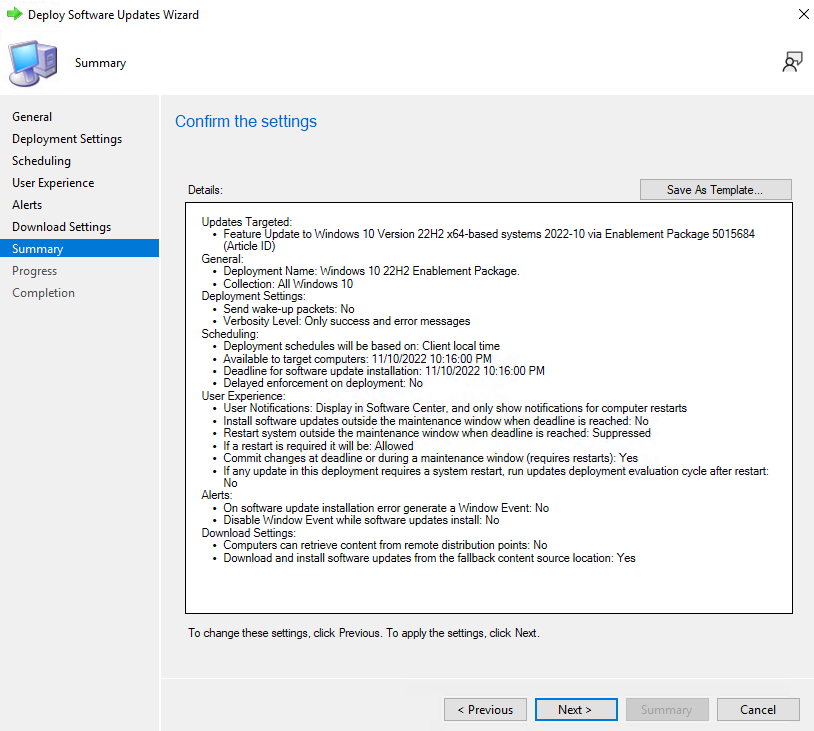Click 'Restart system outside... Suppressed' line
The image size is (814, 731).
coord(437,433)
